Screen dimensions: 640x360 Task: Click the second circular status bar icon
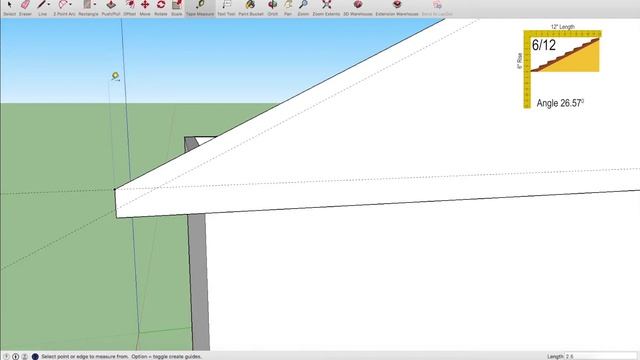click(16, 356)
